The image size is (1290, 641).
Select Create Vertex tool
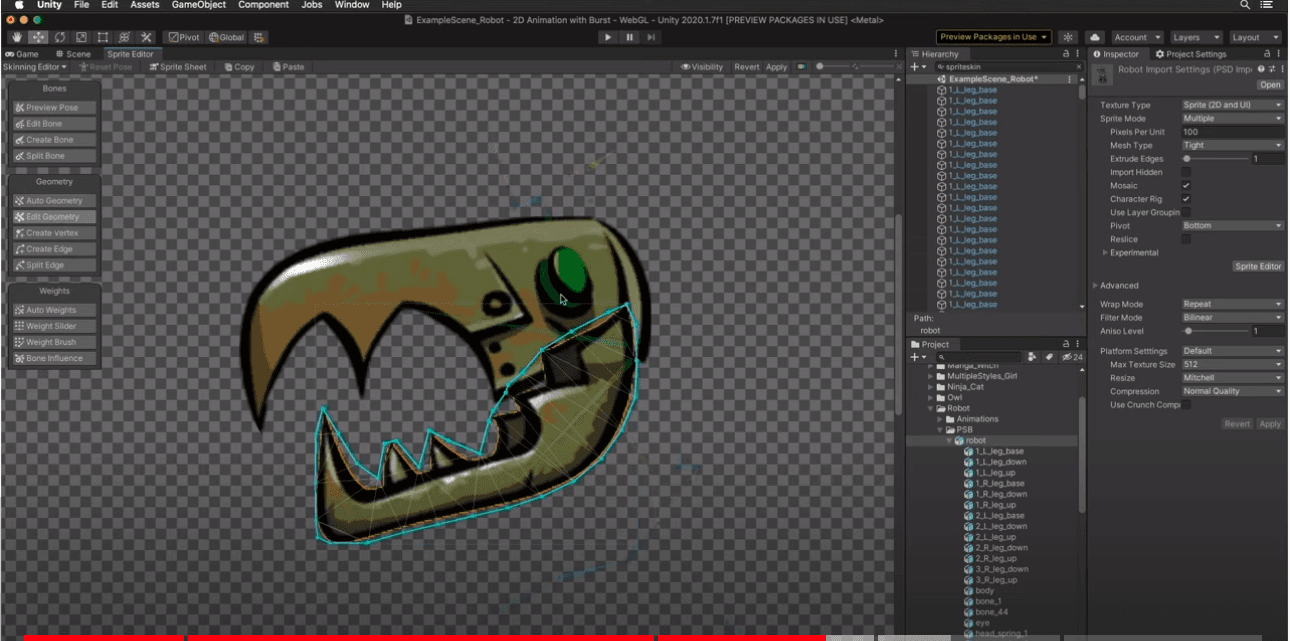(x=54, y=233)
